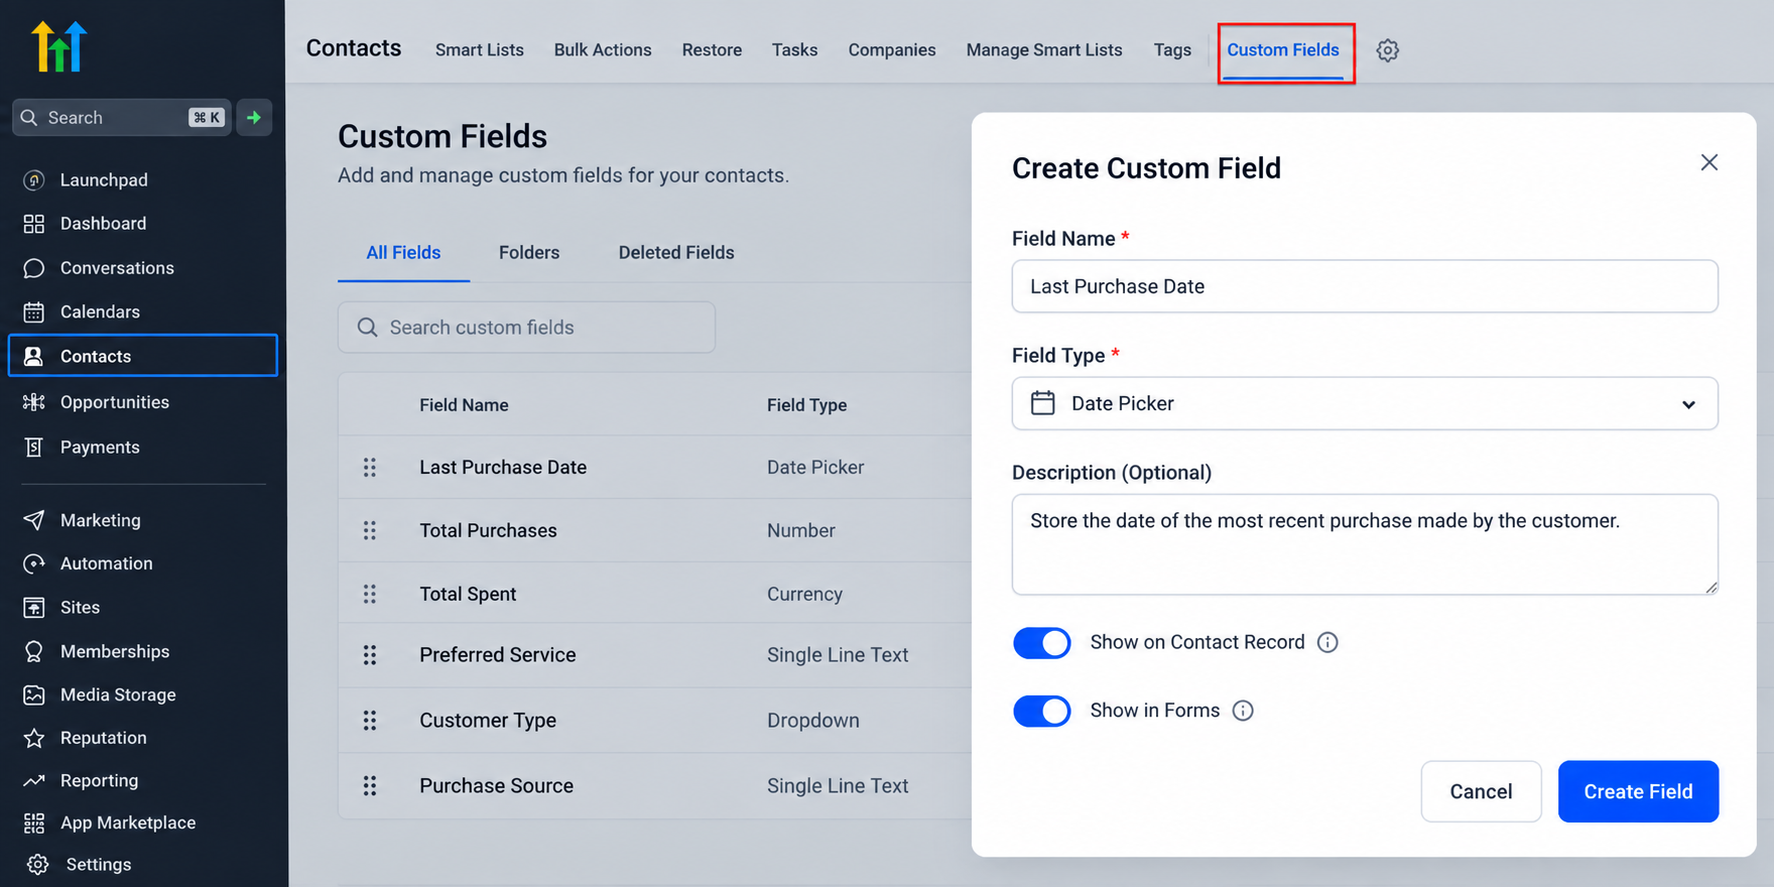Click the Currency field type cell
1774x887 pixels.
click(804, 594)
